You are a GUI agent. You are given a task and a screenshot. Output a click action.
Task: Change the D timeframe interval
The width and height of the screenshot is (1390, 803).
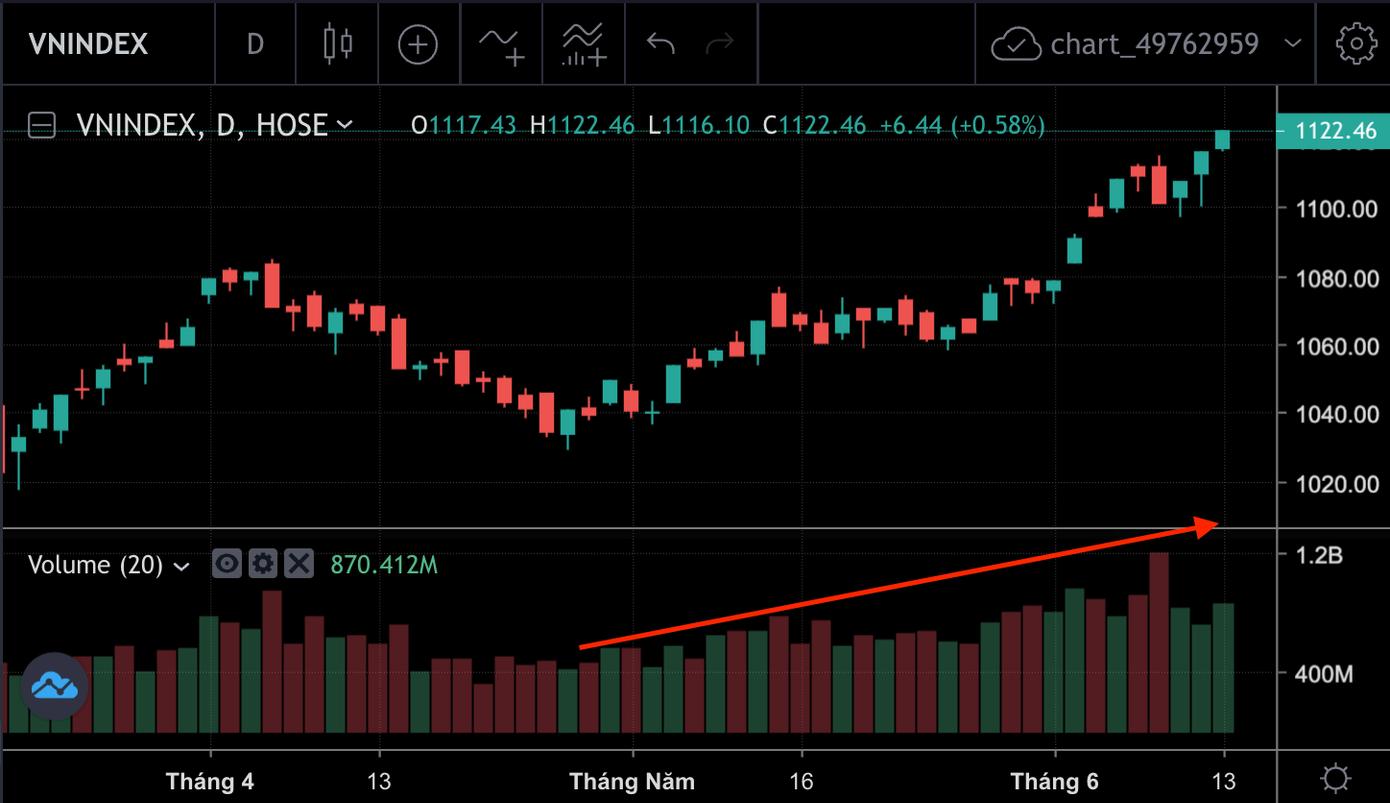point(255,44)
